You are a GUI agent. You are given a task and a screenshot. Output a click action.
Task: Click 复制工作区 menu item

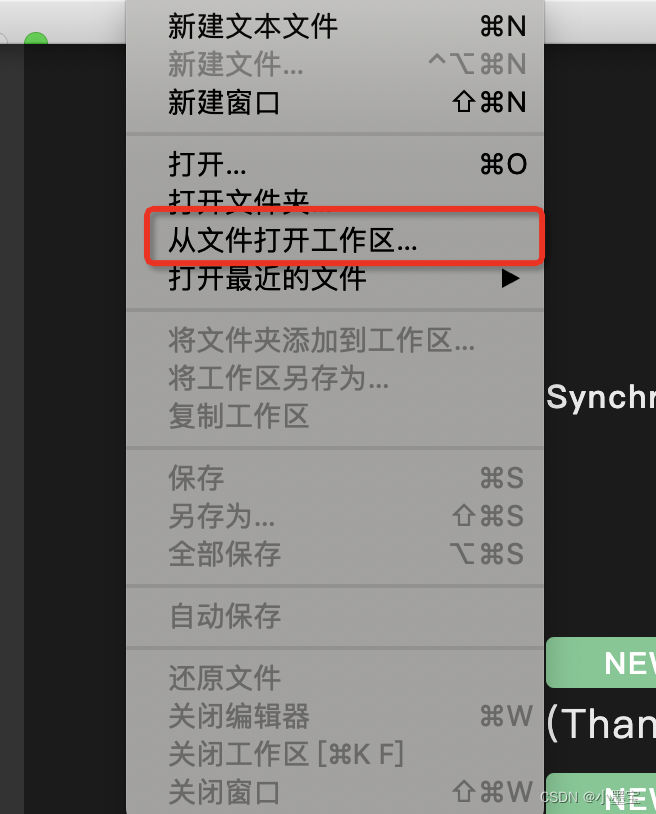click(335, 416)
